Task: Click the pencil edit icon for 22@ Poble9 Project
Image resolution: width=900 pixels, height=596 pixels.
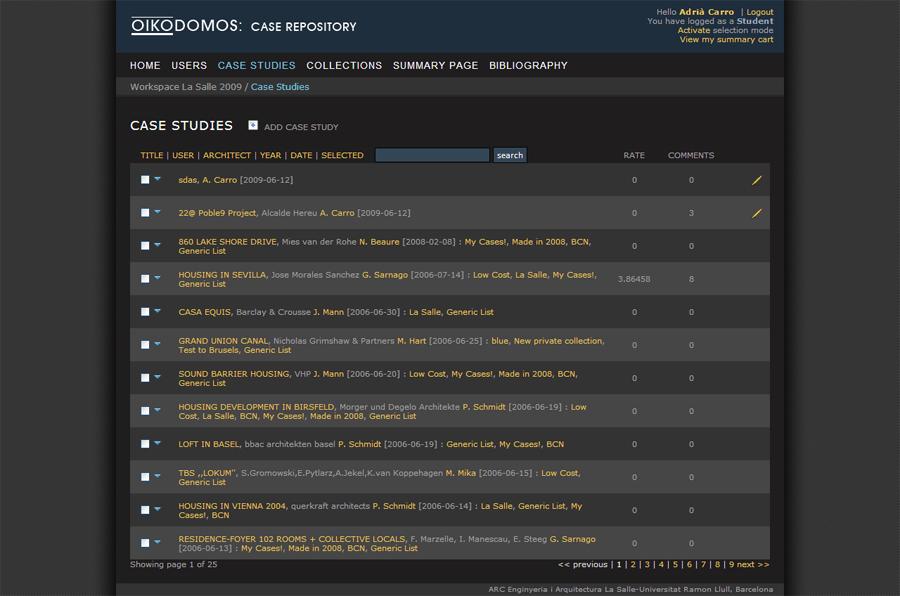Action: [757, 213]
